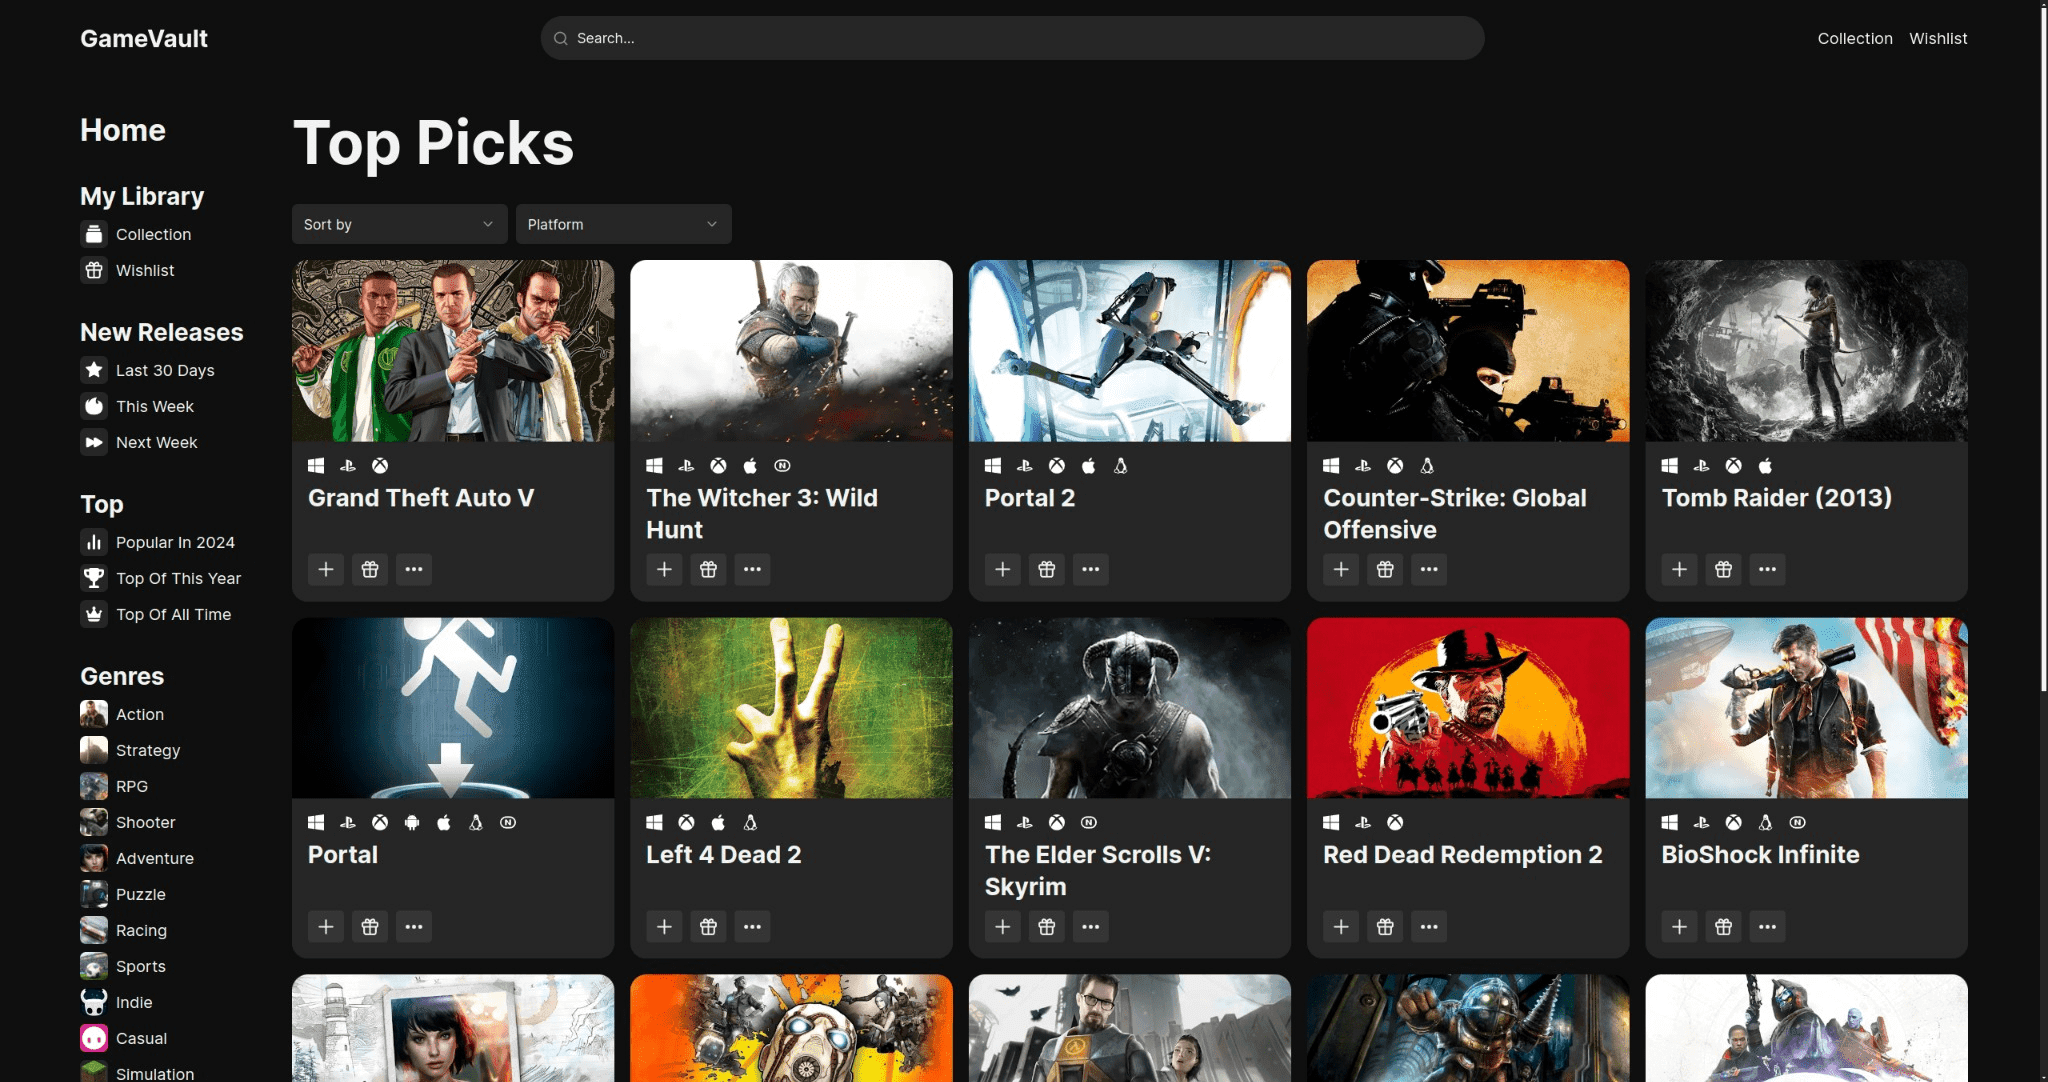Viewport: 2048px width, 1082px height.
Task: Open the Sort by dropdown
Action: (x=399, y=224)
